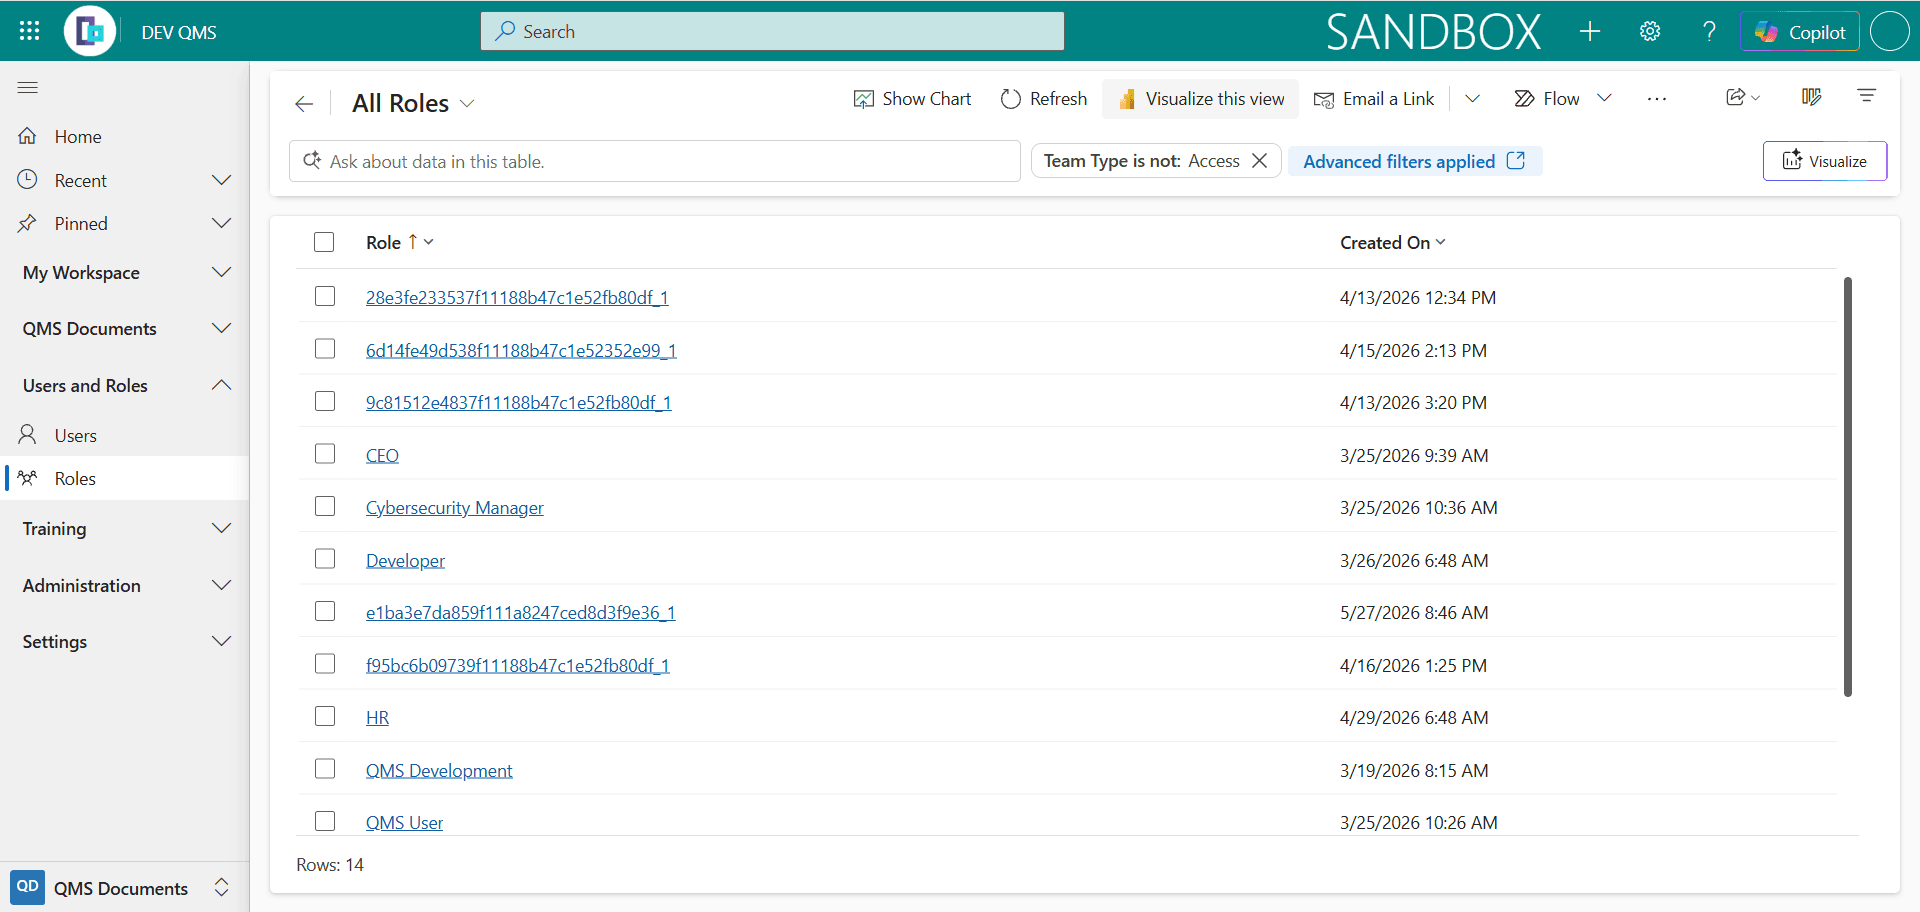This screenshot has height=912, width=1920.
Task: Toggle the select-all checkbox in header
Action: (324, 242)
